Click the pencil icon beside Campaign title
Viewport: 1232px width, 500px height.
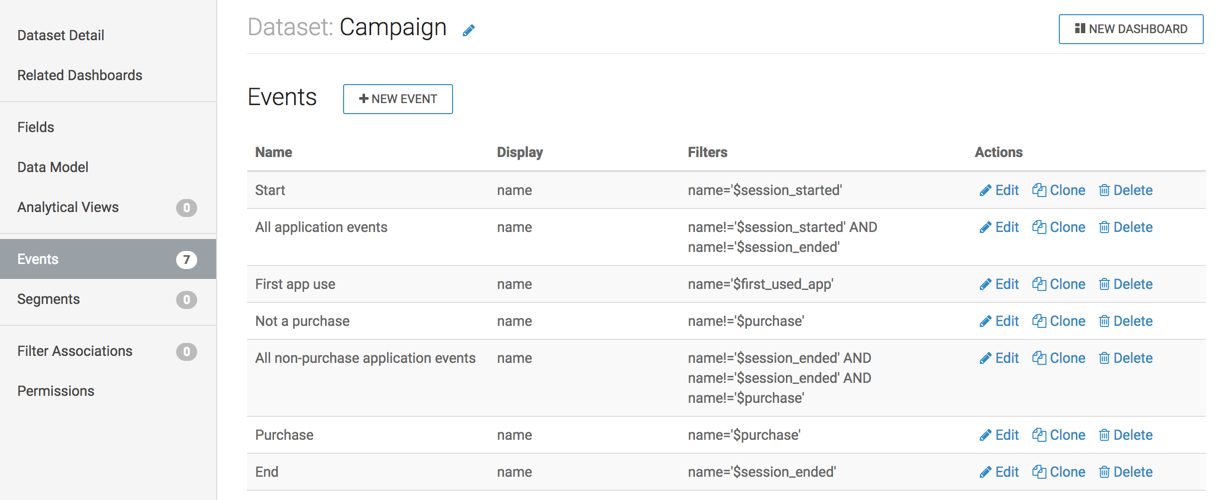coord(468,31)
